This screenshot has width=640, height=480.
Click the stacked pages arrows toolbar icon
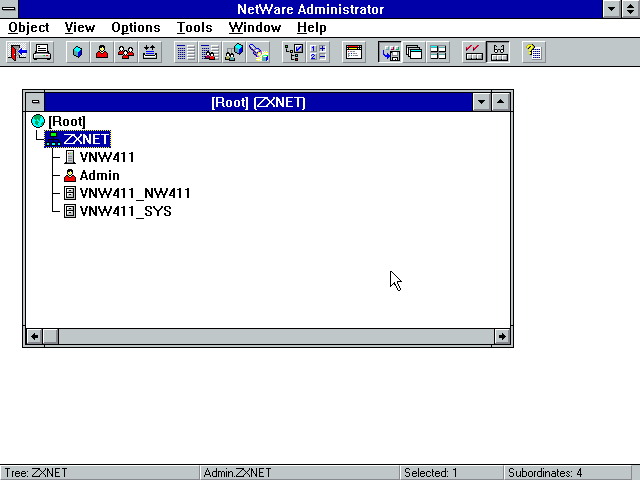point(150,52)
